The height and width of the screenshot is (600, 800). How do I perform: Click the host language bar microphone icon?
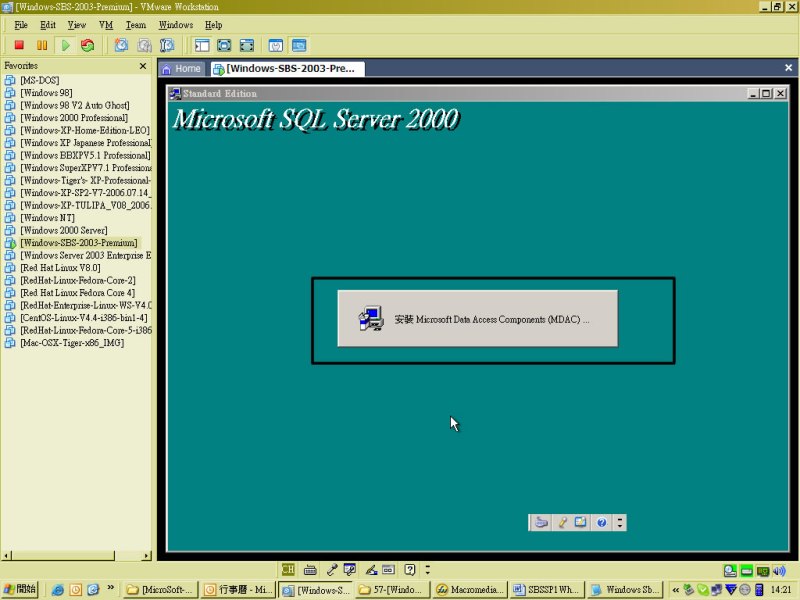coord(332,569)
